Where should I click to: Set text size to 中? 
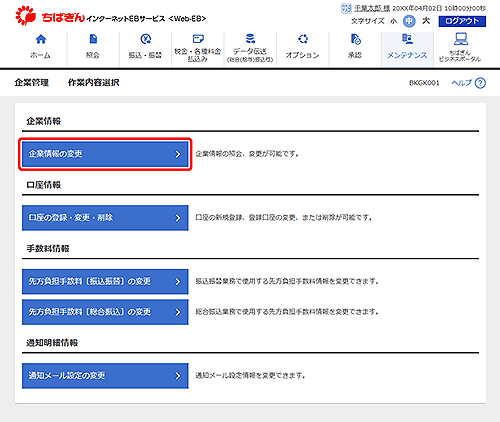pyautogui.click(x=409, y=21)
